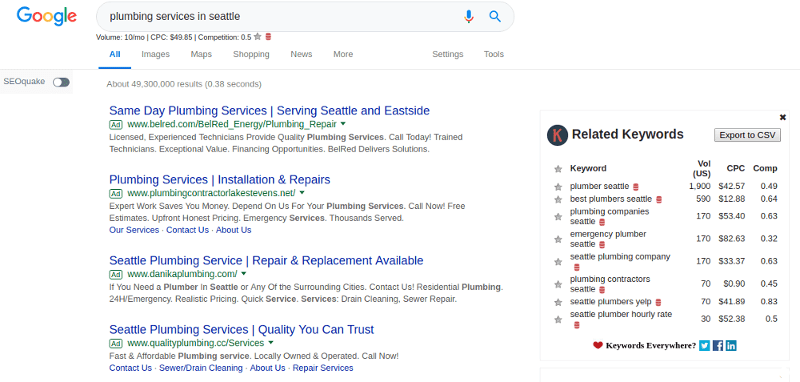Viewport: 800px width, 382px height.
Task: Click red icon beside 'best plumbers seattle'
Action: [x=659, y=199]
